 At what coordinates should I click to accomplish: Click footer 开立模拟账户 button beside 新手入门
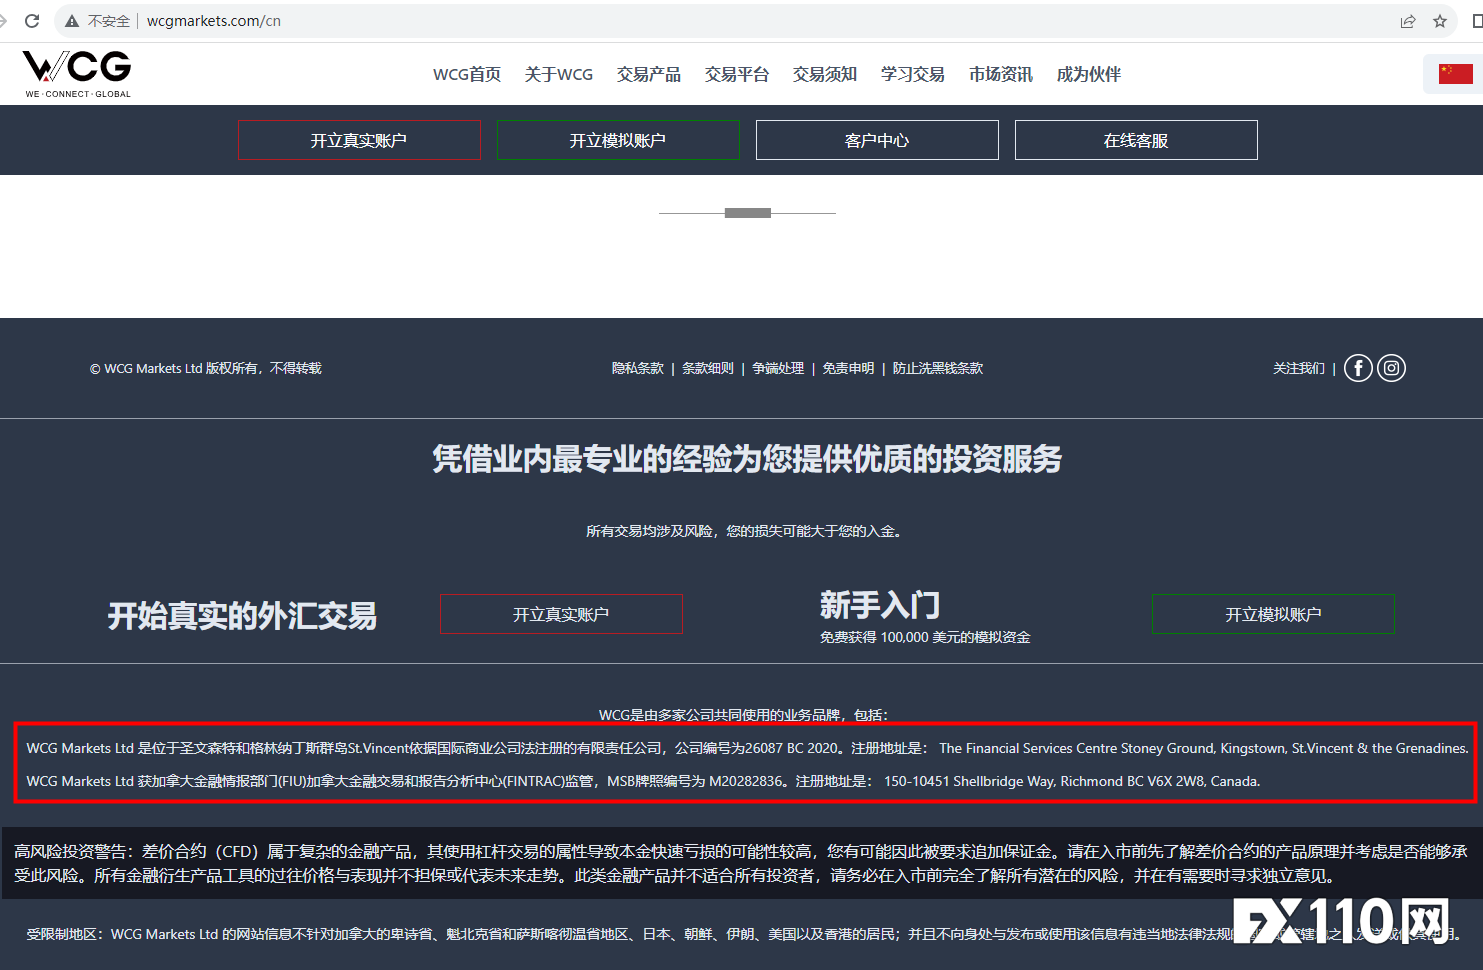tap(1273, 614)
